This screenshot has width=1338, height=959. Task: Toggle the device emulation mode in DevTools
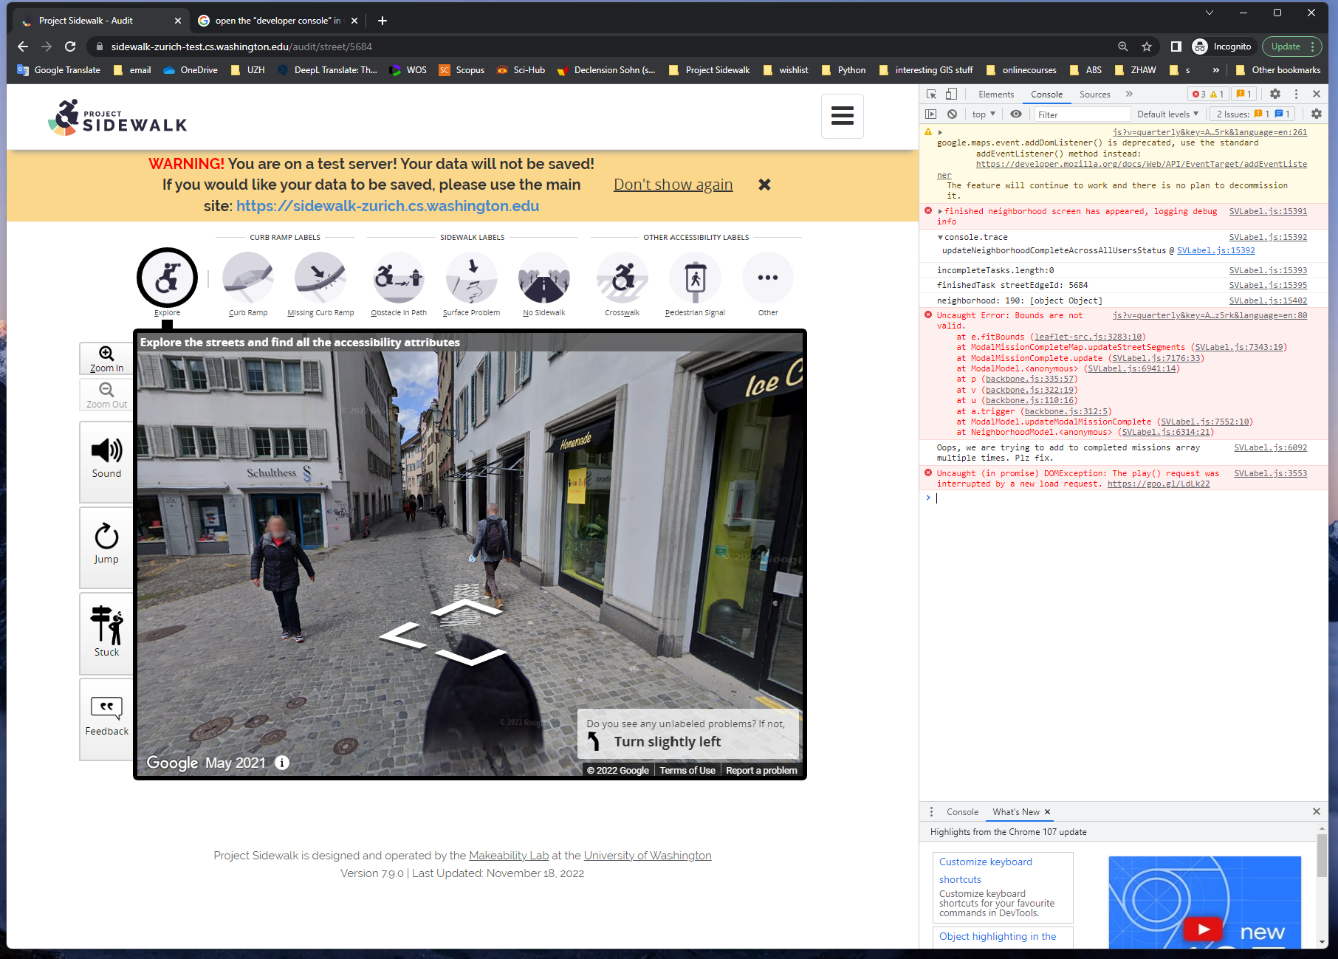(x=950, y=93)
